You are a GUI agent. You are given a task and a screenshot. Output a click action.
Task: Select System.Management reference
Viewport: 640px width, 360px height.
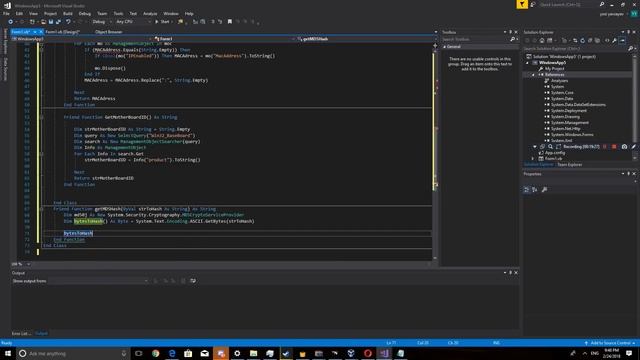coord(570,122)
